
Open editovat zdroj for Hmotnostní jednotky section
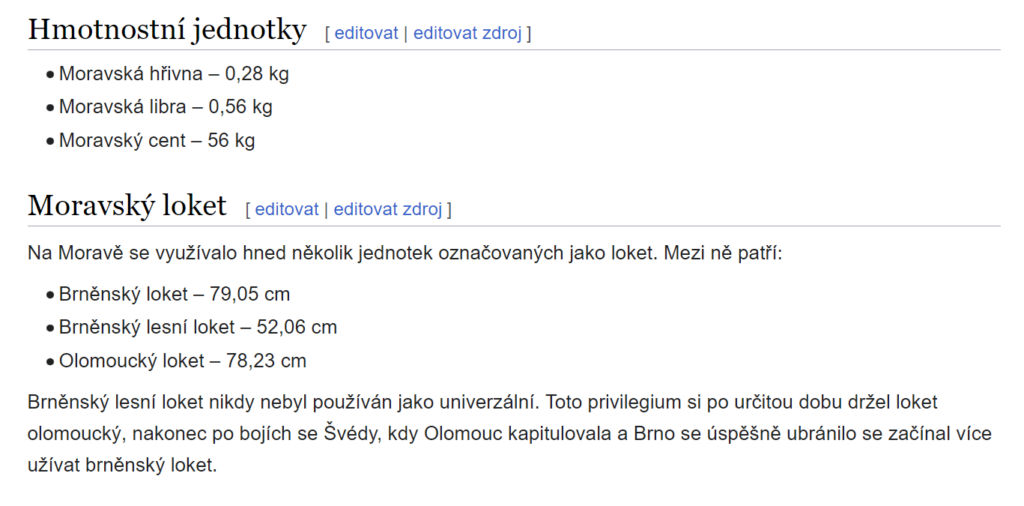tap(468, 33)
